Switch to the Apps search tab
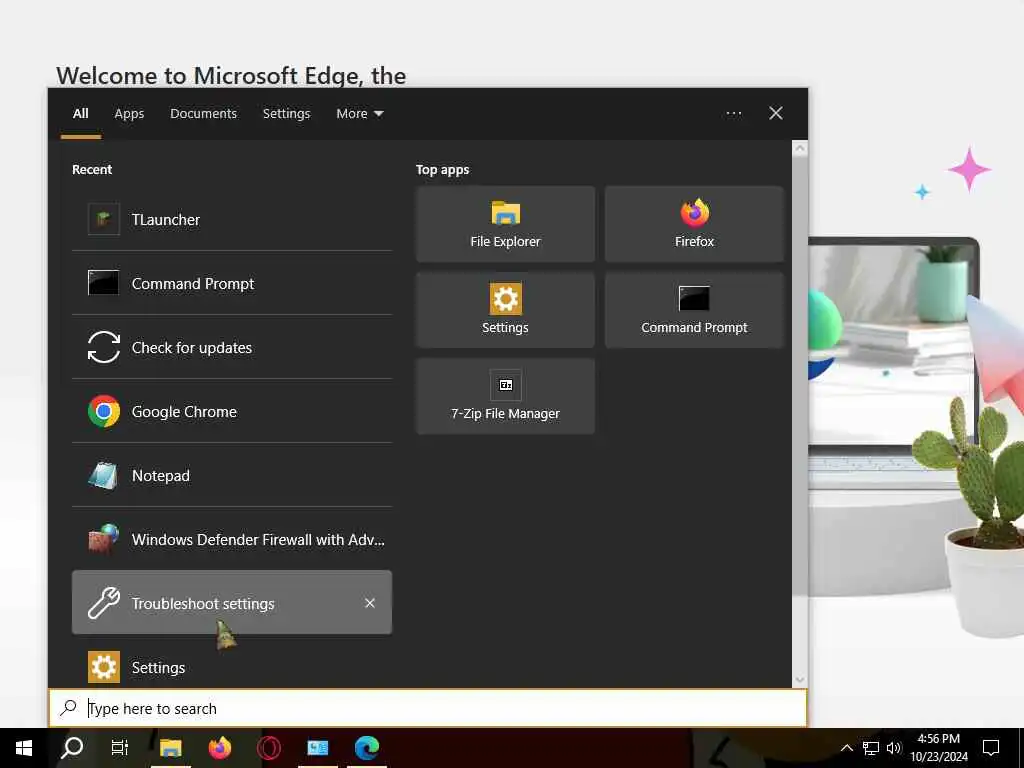Image resolution: width=1024 pixels, height=768 pixels. click(129, 114)
